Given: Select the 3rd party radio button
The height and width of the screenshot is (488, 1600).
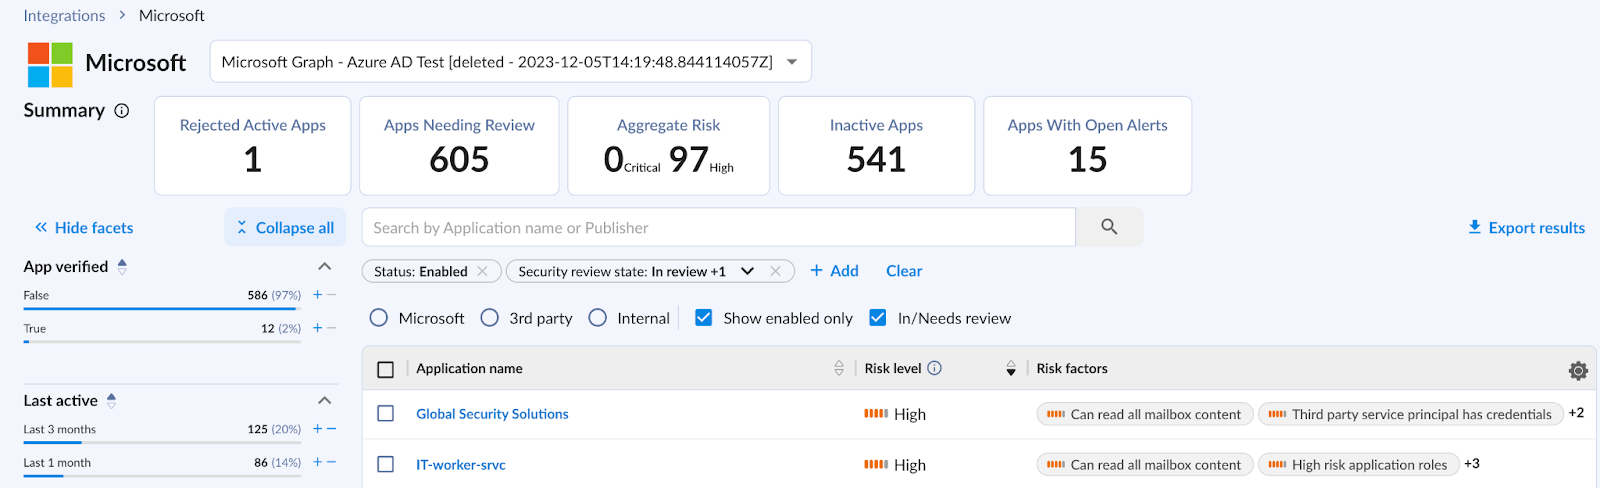Looking at the screenshot, I should pos(489,318).
